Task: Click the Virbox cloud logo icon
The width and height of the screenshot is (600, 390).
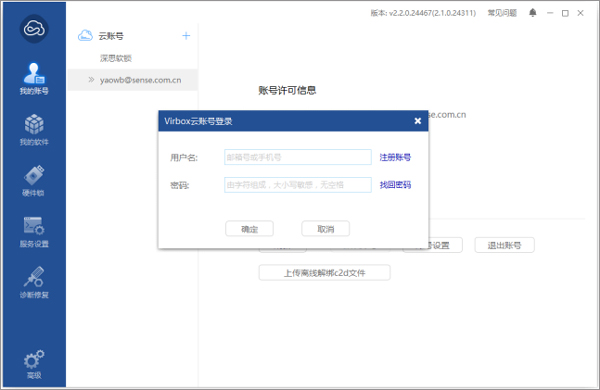Action: coord(34,29)
